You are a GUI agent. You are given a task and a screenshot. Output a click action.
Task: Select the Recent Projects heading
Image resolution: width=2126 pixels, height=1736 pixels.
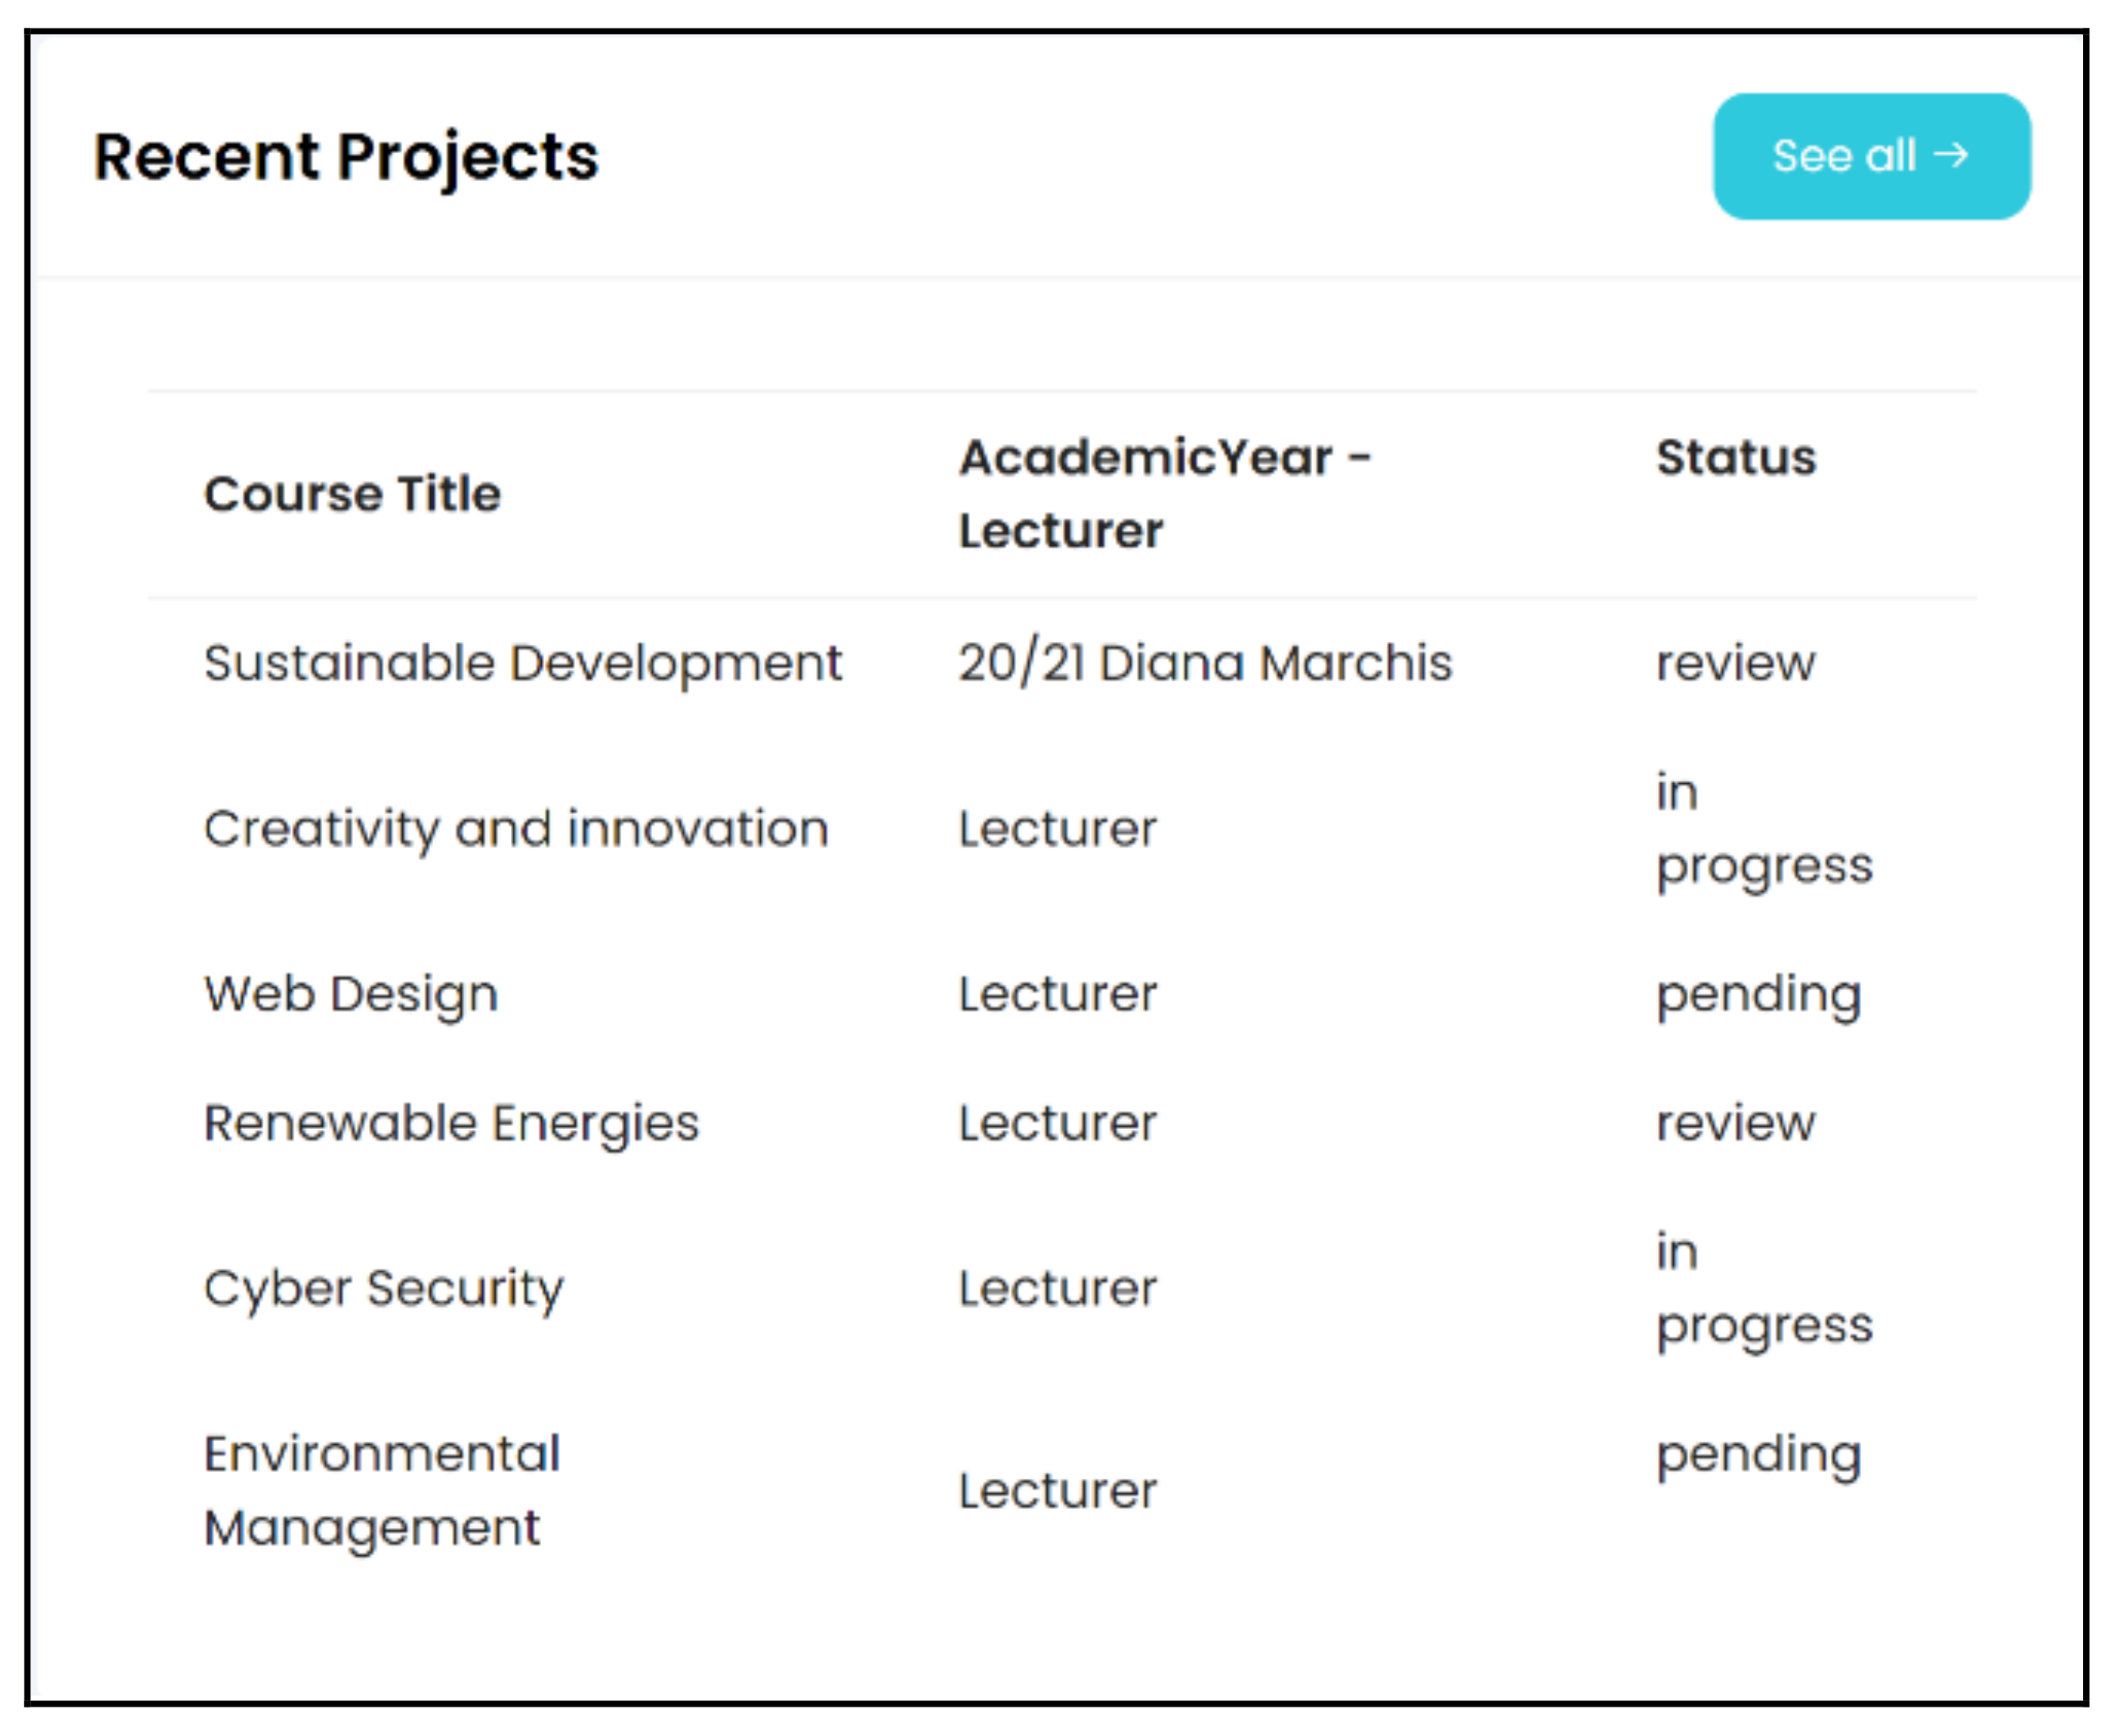coord(346,157)
